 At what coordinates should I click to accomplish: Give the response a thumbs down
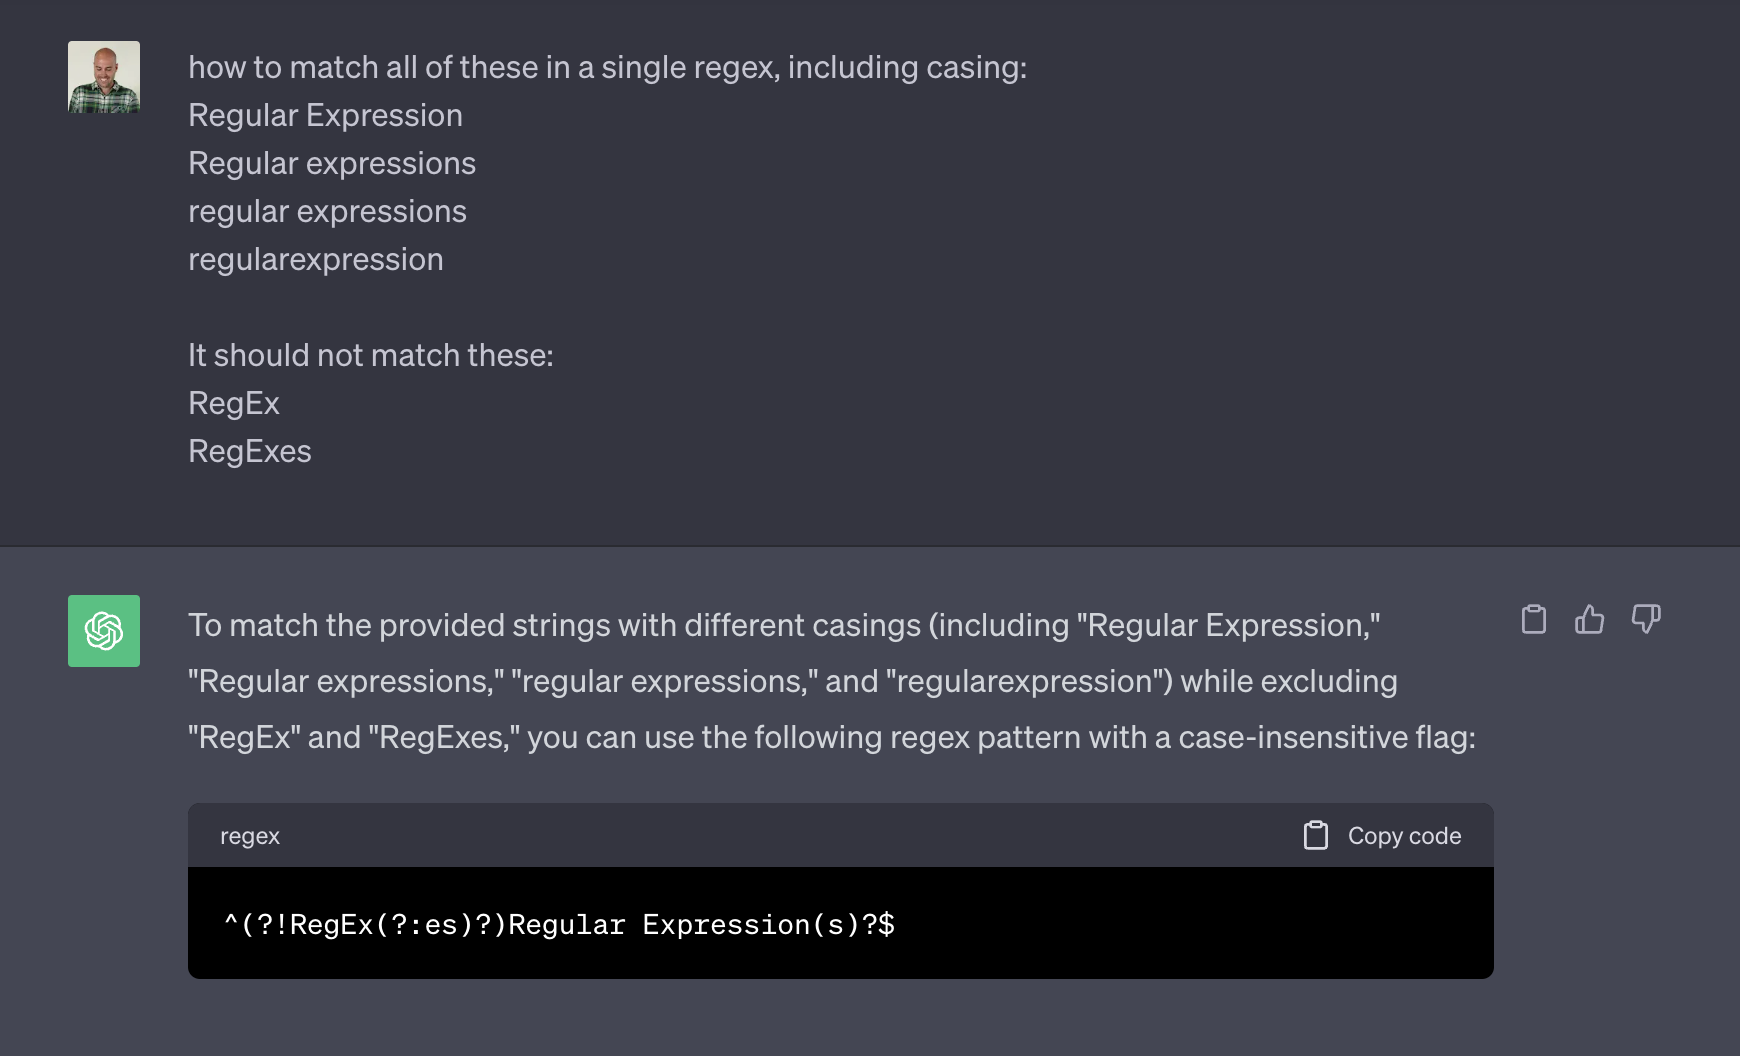coord(1646,620)
